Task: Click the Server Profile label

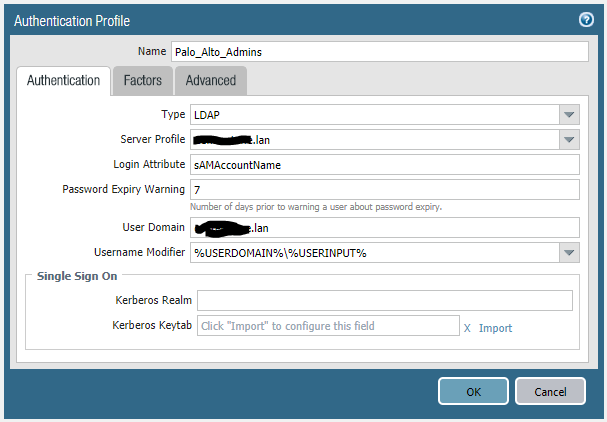Action: (x=153, y=139)
